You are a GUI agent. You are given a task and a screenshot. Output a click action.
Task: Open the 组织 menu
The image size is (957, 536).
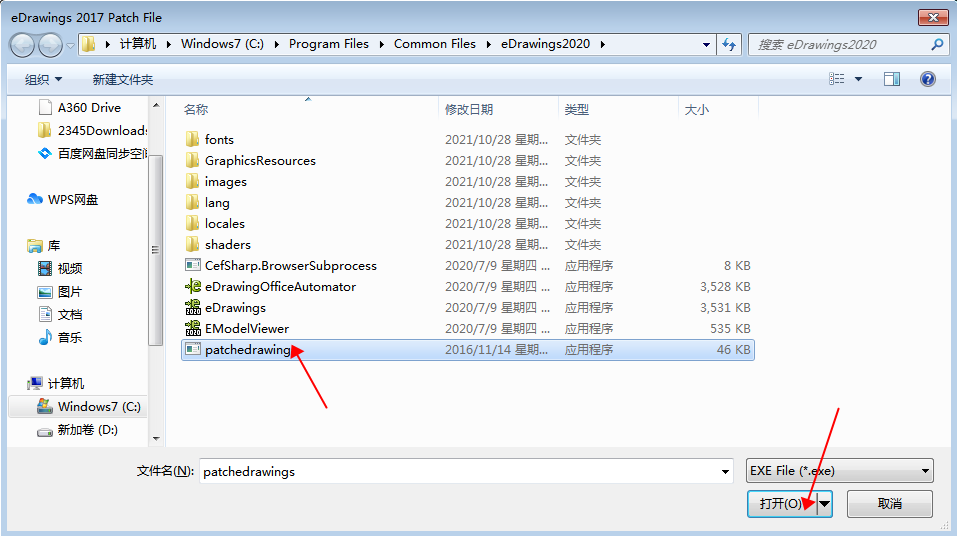[x=43, y=79]
